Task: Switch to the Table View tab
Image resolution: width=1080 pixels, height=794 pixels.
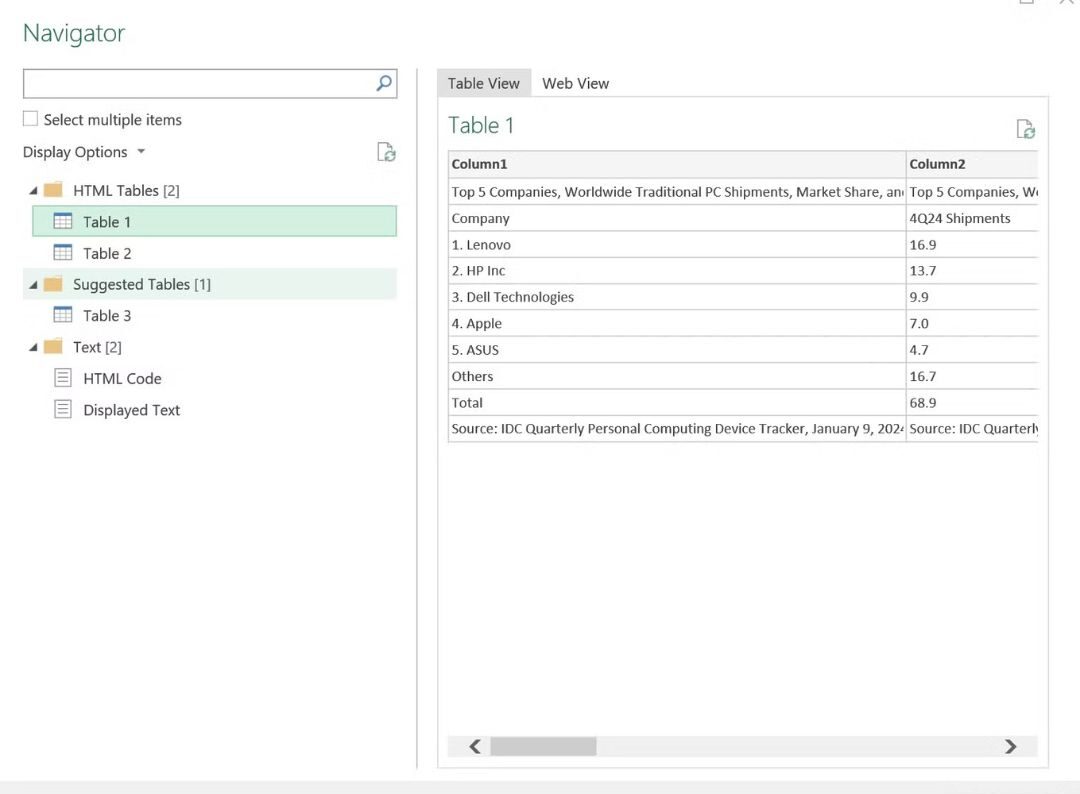Action: (483, 84)
